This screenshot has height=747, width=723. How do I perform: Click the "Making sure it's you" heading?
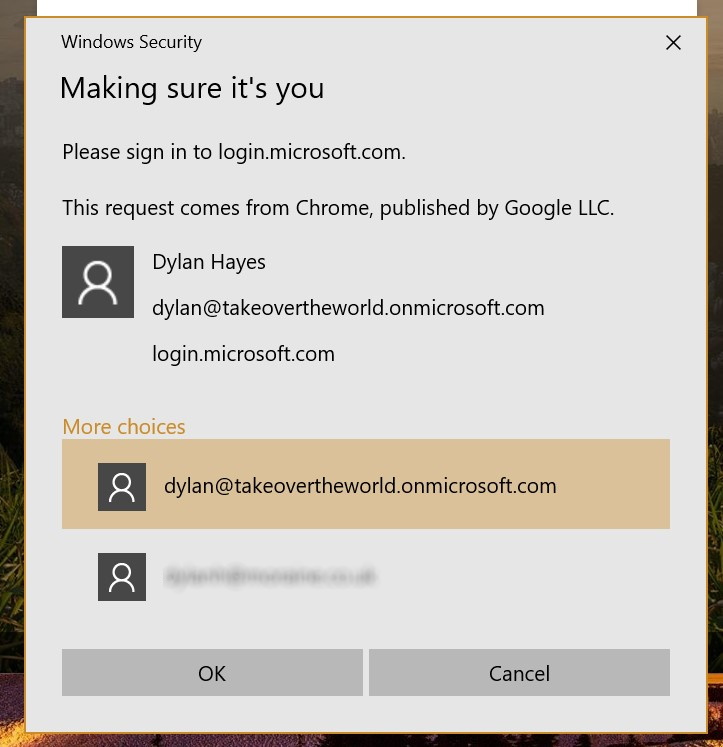click(x=192, y=89)
